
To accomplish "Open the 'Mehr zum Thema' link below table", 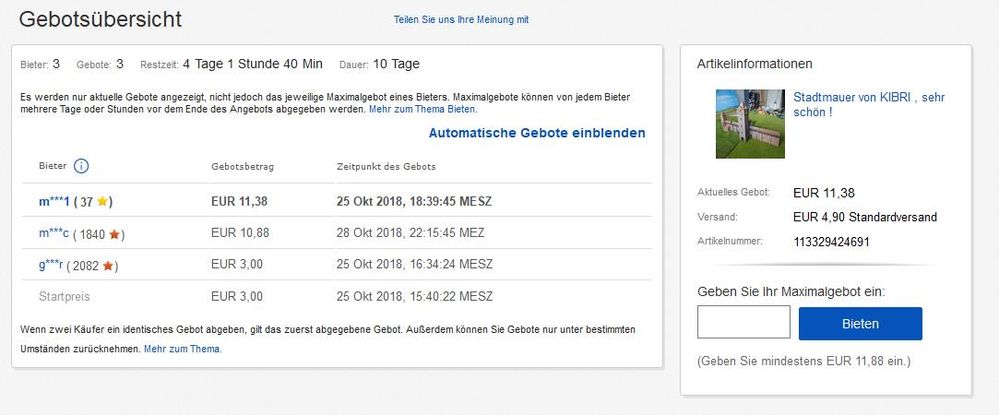I will [x=182, y=349].
